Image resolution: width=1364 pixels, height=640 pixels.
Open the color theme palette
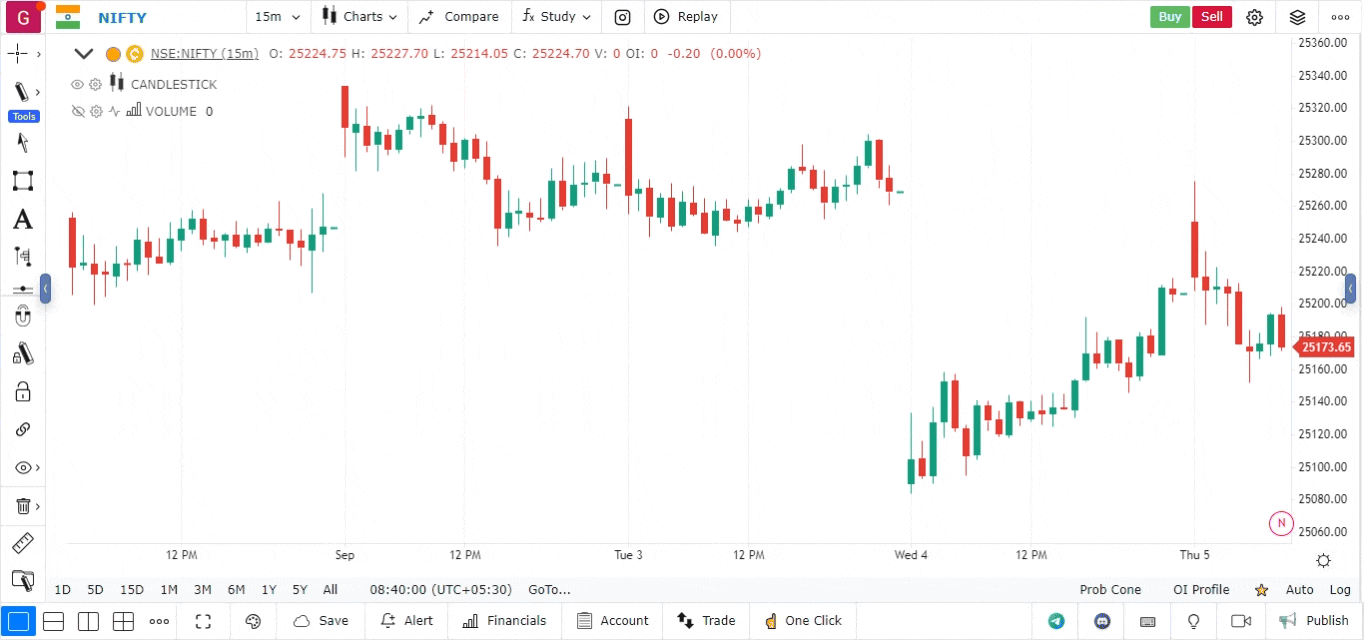(x=253, y=621)
